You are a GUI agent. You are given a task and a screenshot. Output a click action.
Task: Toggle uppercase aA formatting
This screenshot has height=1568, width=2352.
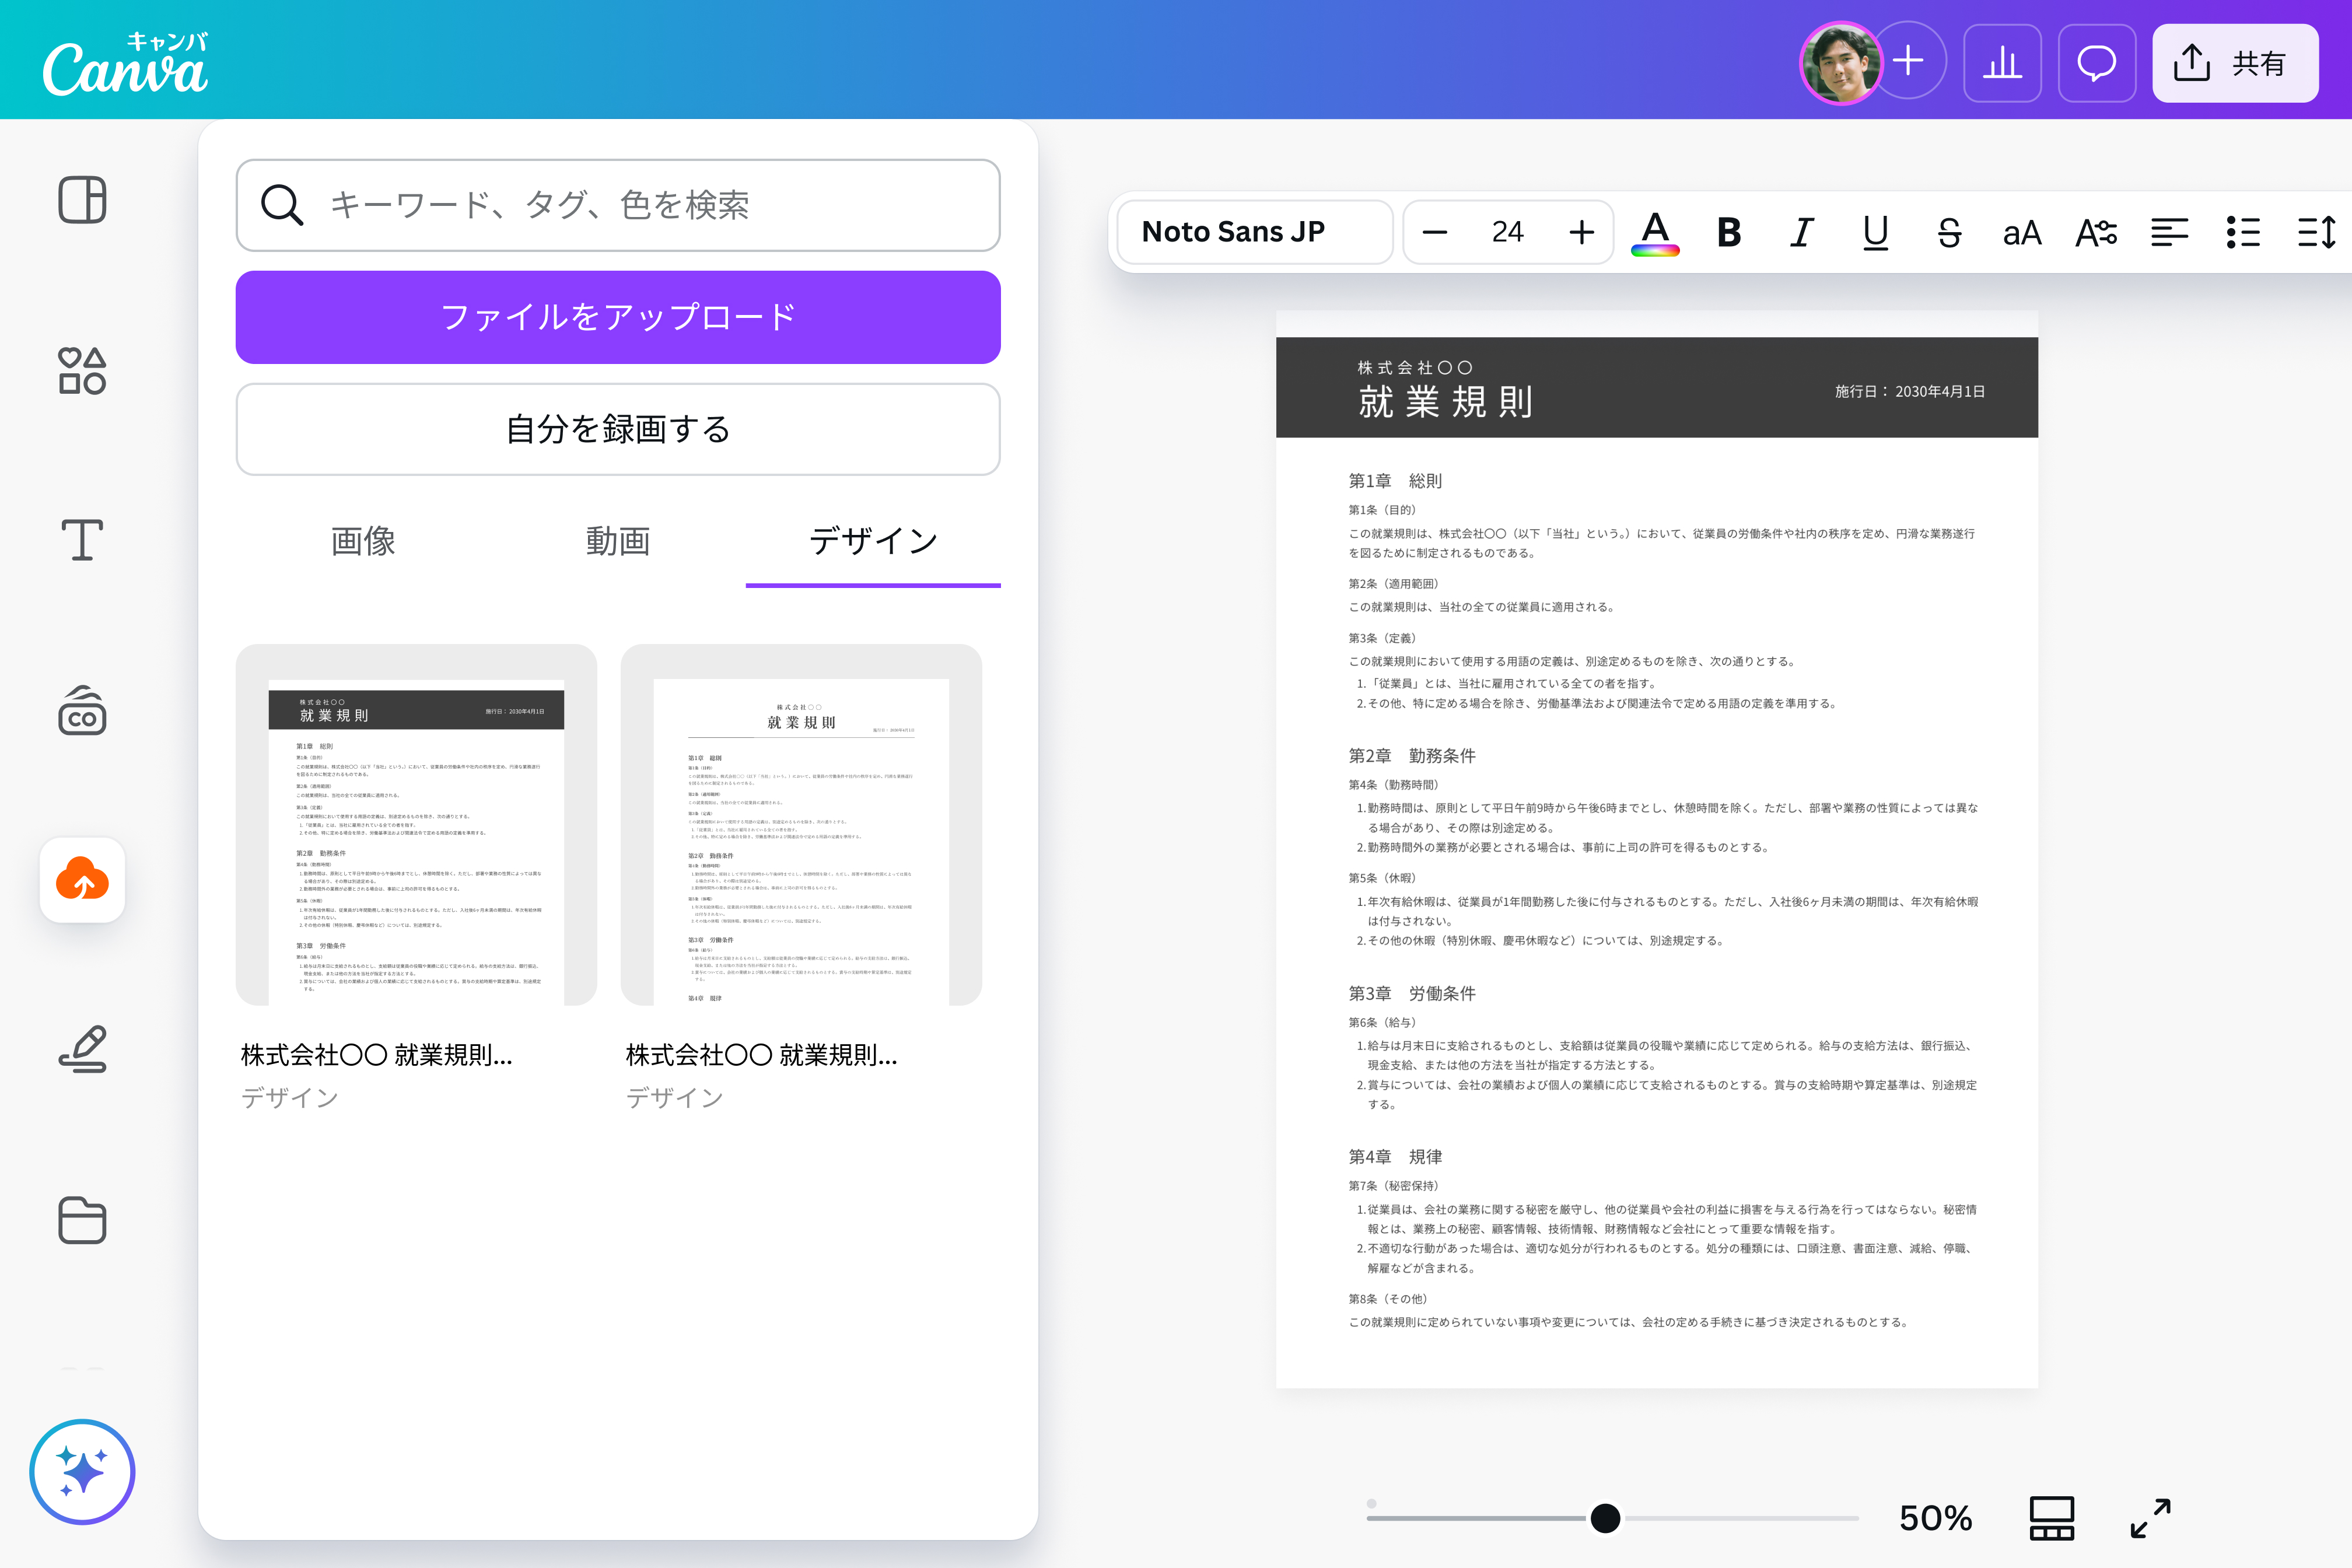click(2022, 233)
